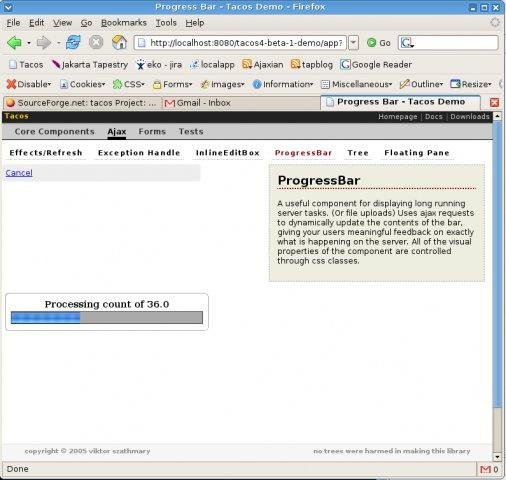This screenshot has height=480, width=506.
Task: Click the scrollbar up arrow
Action: coord(497,116)
